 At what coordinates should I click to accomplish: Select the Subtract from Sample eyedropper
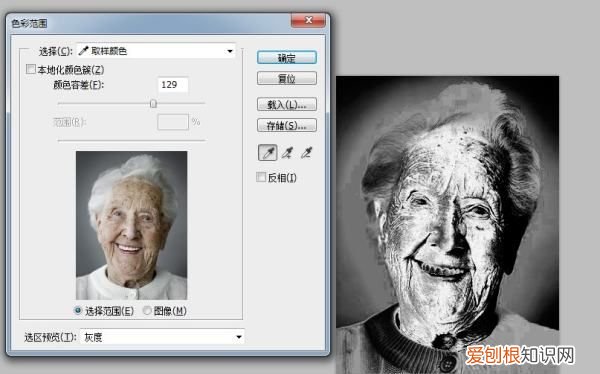(307, 153)
